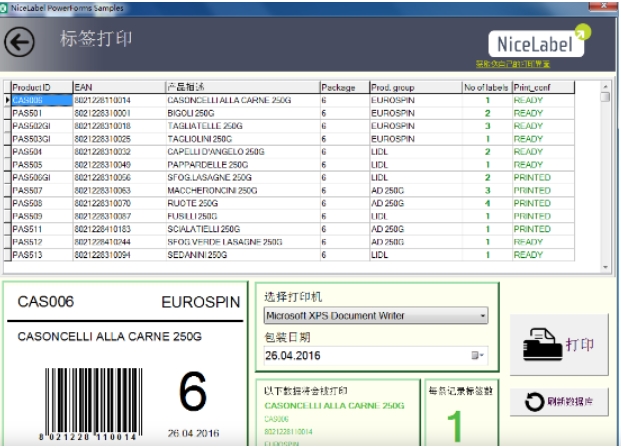Sort by Product ID column header
Image resolution: width=621 pixels, height=448 pixels.
tap(42, 87)
